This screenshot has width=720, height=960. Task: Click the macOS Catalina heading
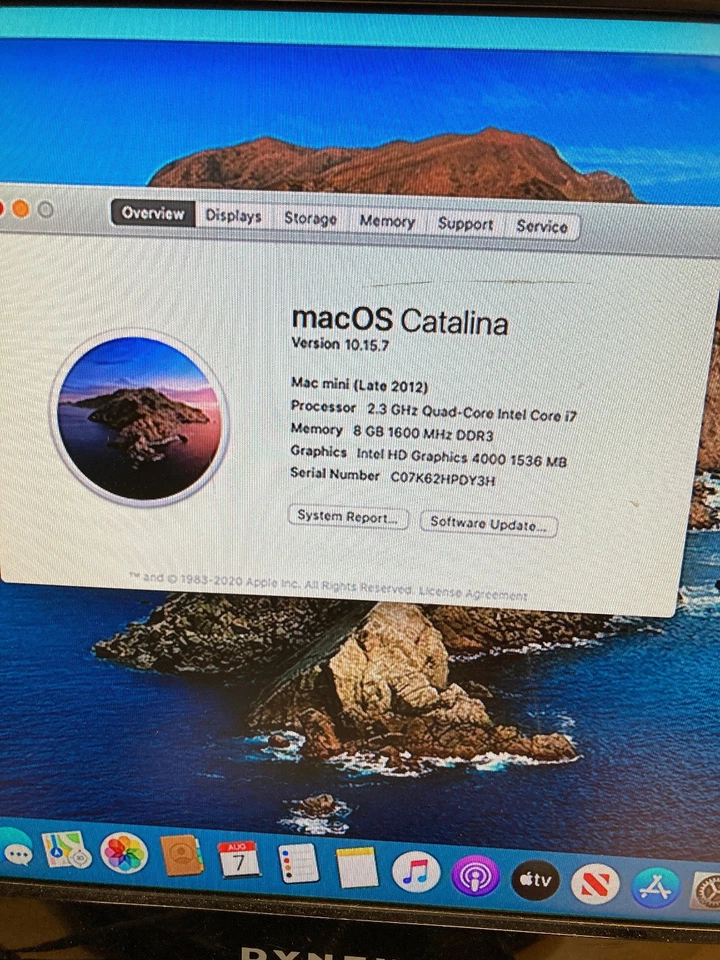400,320
